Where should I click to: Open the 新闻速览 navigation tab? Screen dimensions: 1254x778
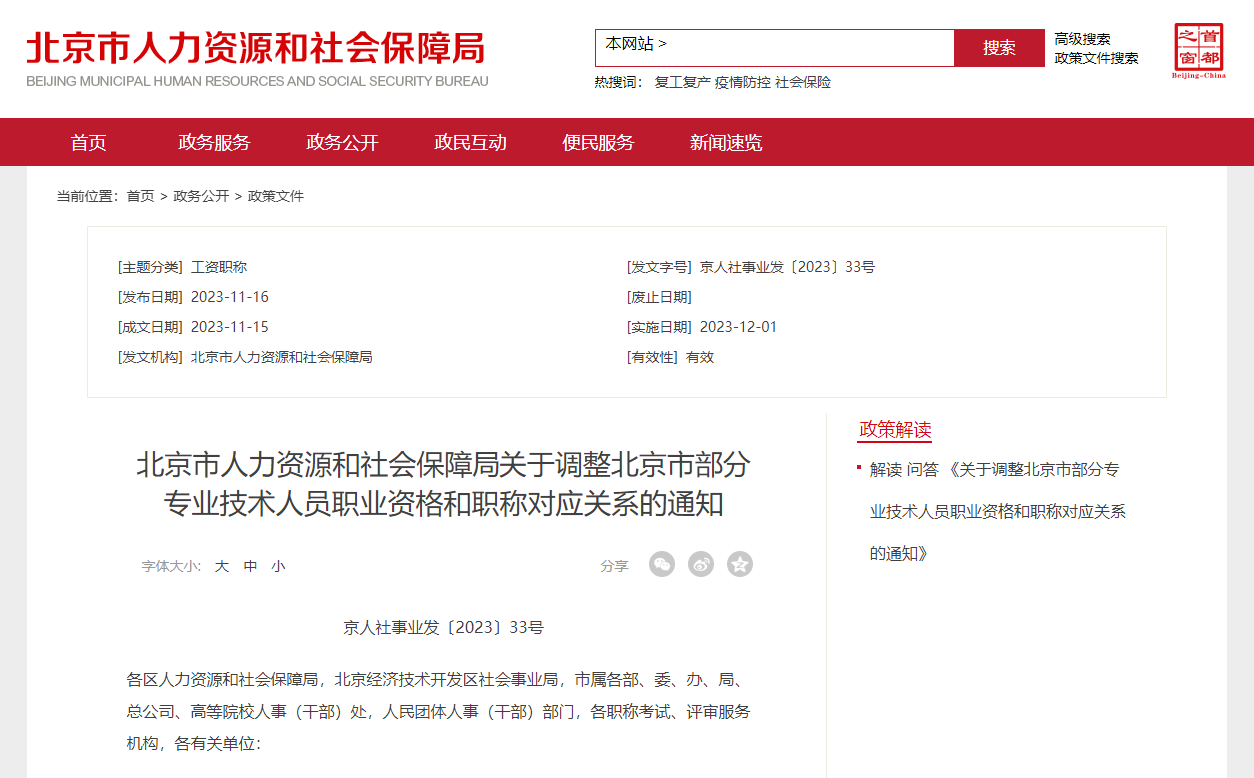coord(726,143)
